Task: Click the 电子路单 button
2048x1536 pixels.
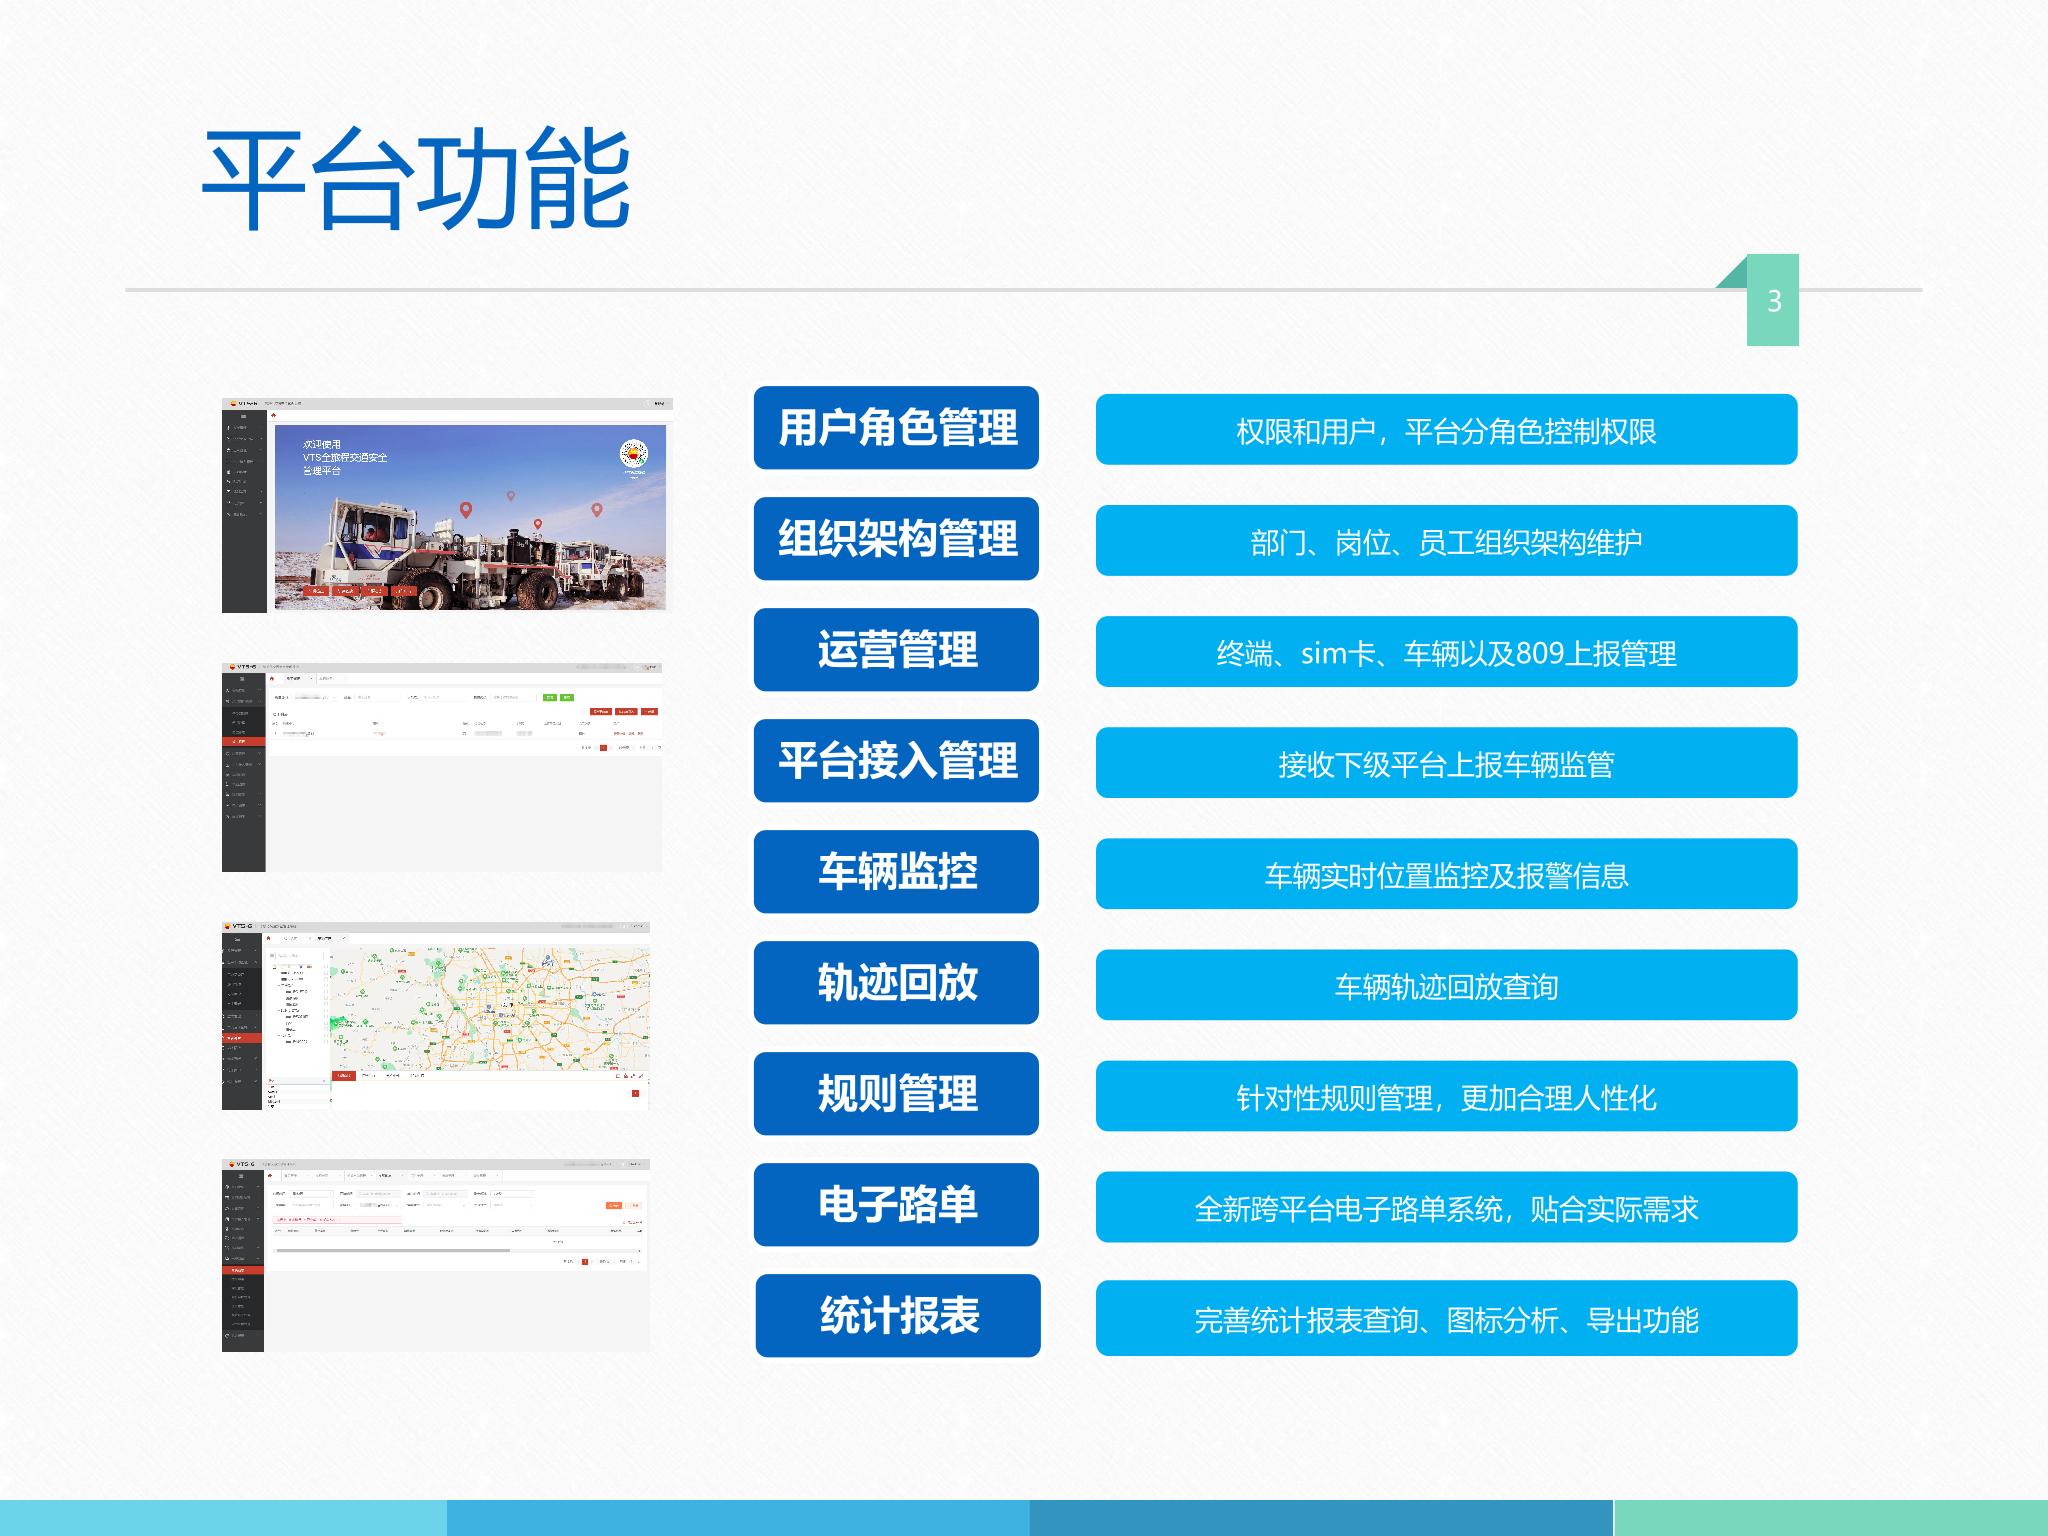Action: [x=896, y=1204]
